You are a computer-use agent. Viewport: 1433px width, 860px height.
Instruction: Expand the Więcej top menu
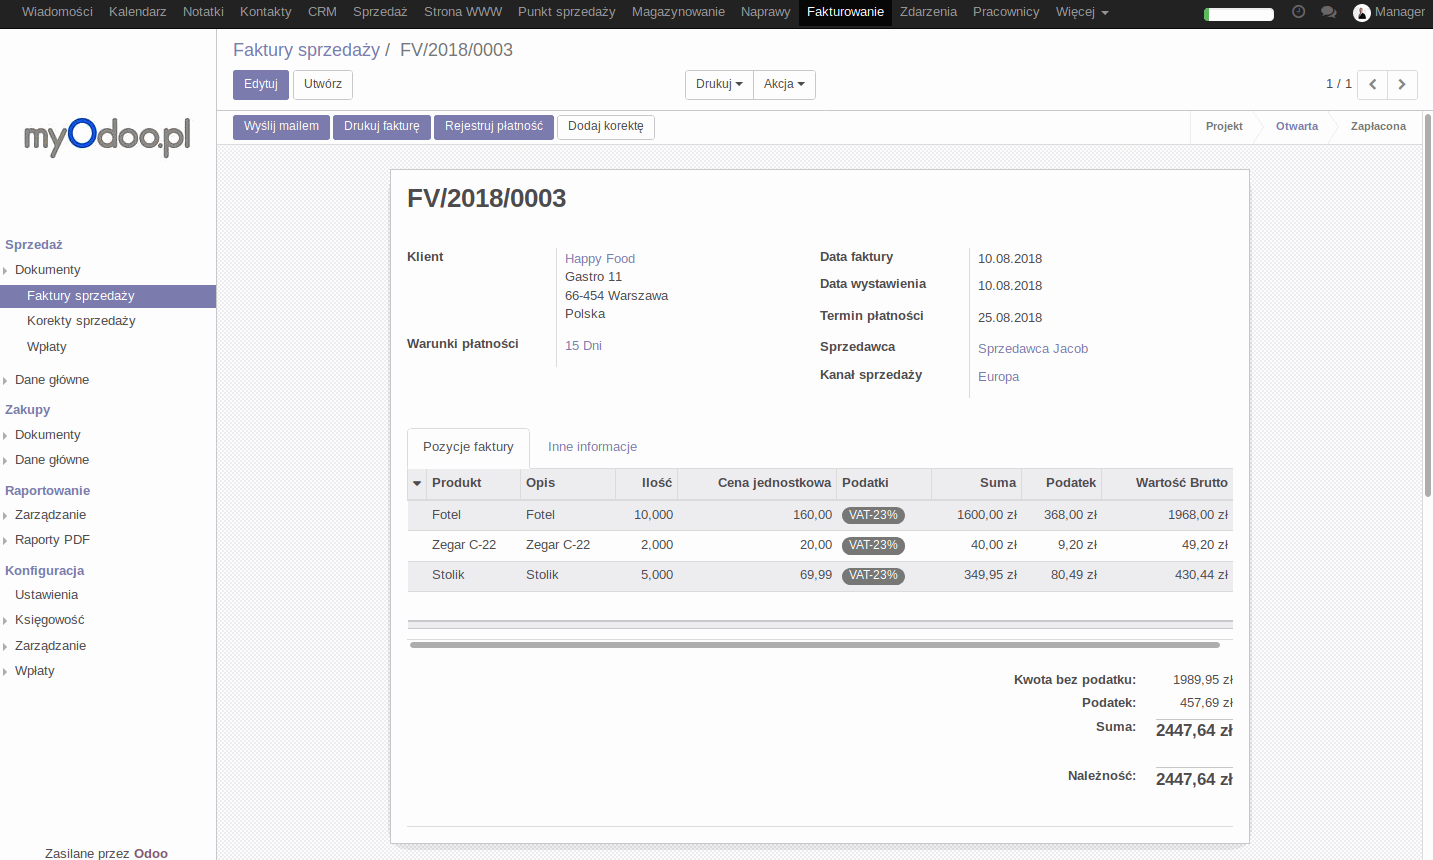pyautogui.click(x=1082, y=12)
